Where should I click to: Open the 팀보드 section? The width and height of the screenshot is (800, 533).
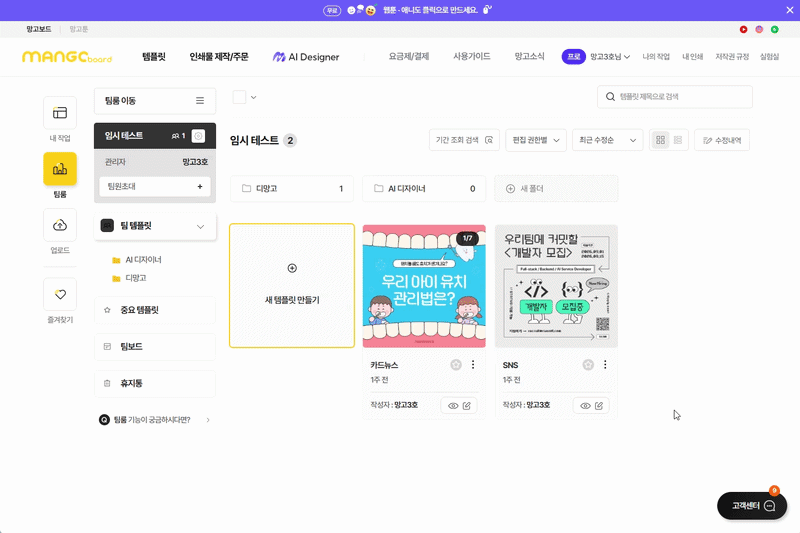[155, 347]
